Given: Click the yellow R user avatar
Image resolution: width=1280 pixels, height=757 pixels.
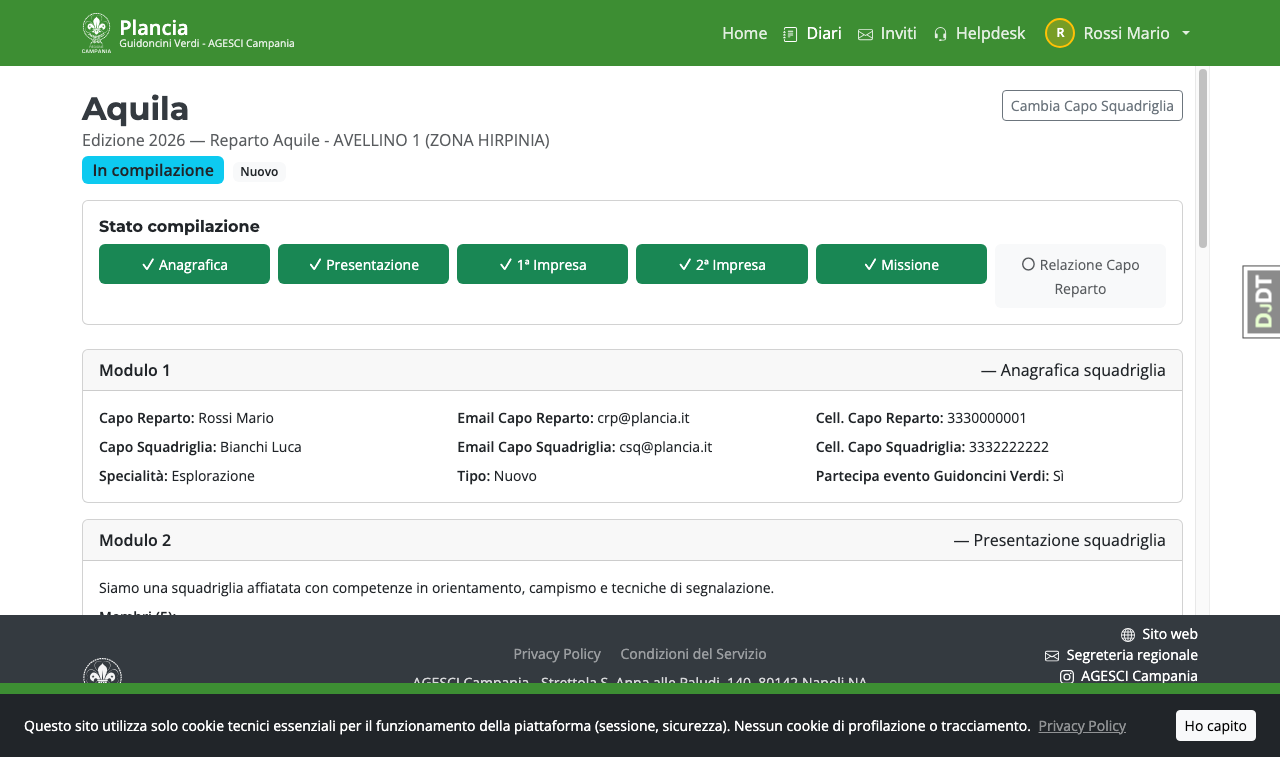Looking at the screenshot, I should 1060,33.
